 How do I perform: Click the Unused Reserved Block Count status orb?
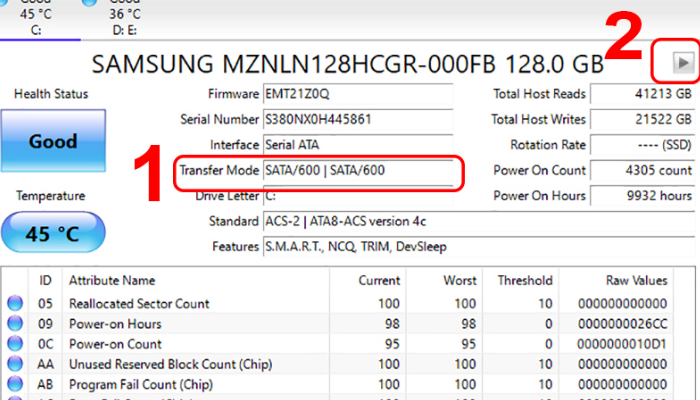(x=15, y=365)
